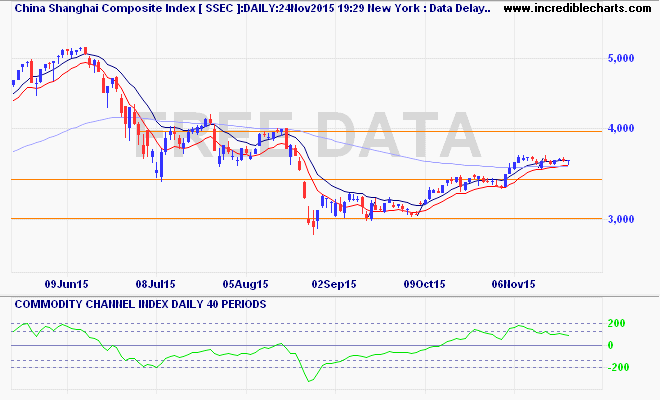Screen dimensions: 660x400
Task: Click the lowest candlestick below 3,000
Action: pos(313,222)
